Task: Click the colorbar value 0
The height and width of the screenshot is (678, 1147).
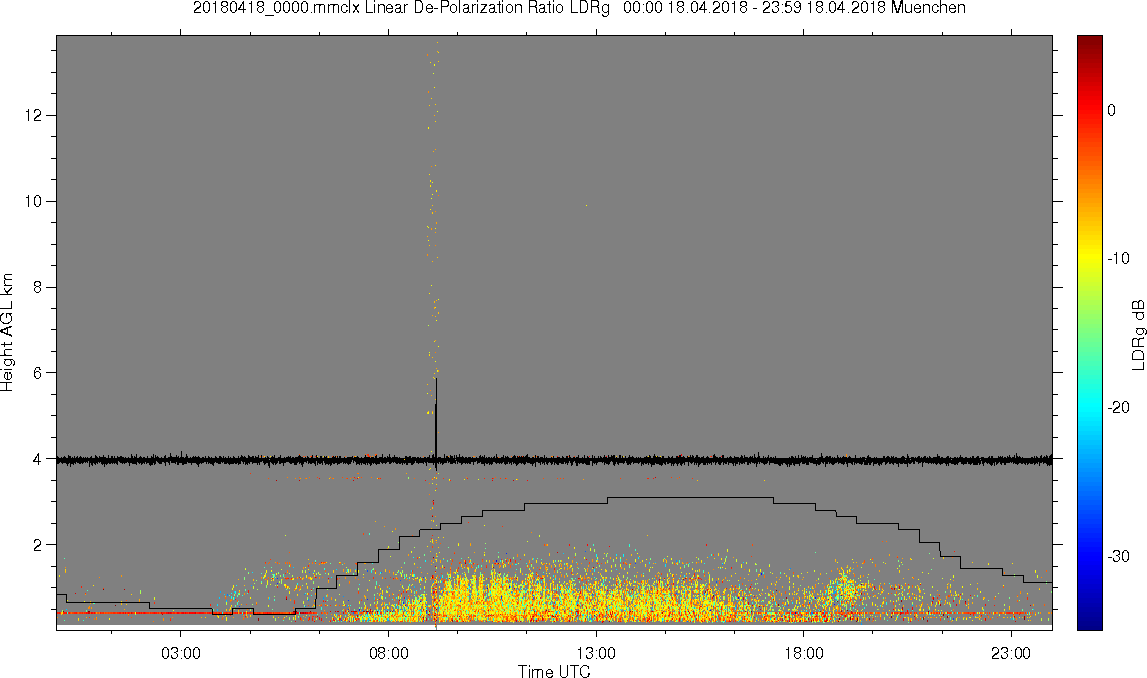Action: [1111, 110]
